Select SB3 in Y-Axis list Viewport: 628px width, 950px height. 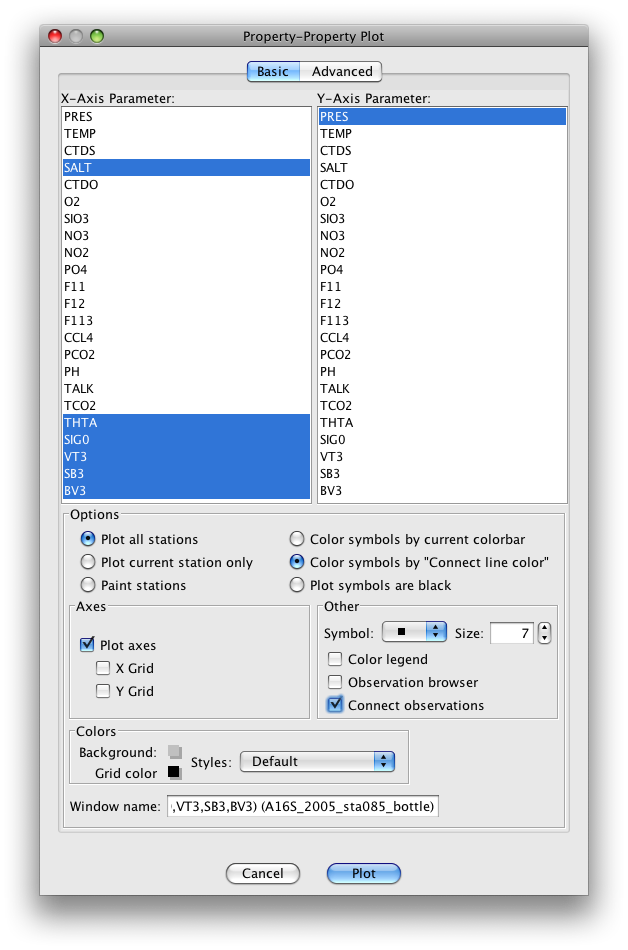(443, 473)
